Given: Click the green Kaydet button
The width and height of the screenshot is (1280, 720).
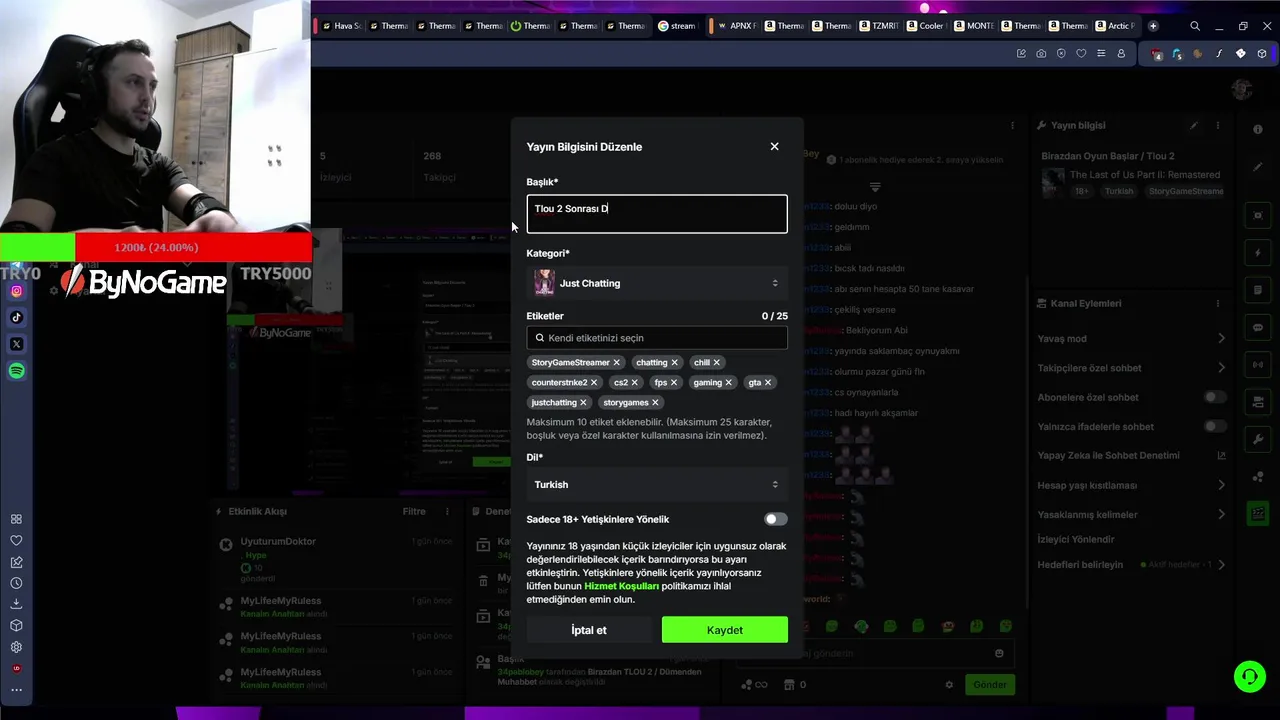Looking at the screenshot, I should [x=724, y=630].
